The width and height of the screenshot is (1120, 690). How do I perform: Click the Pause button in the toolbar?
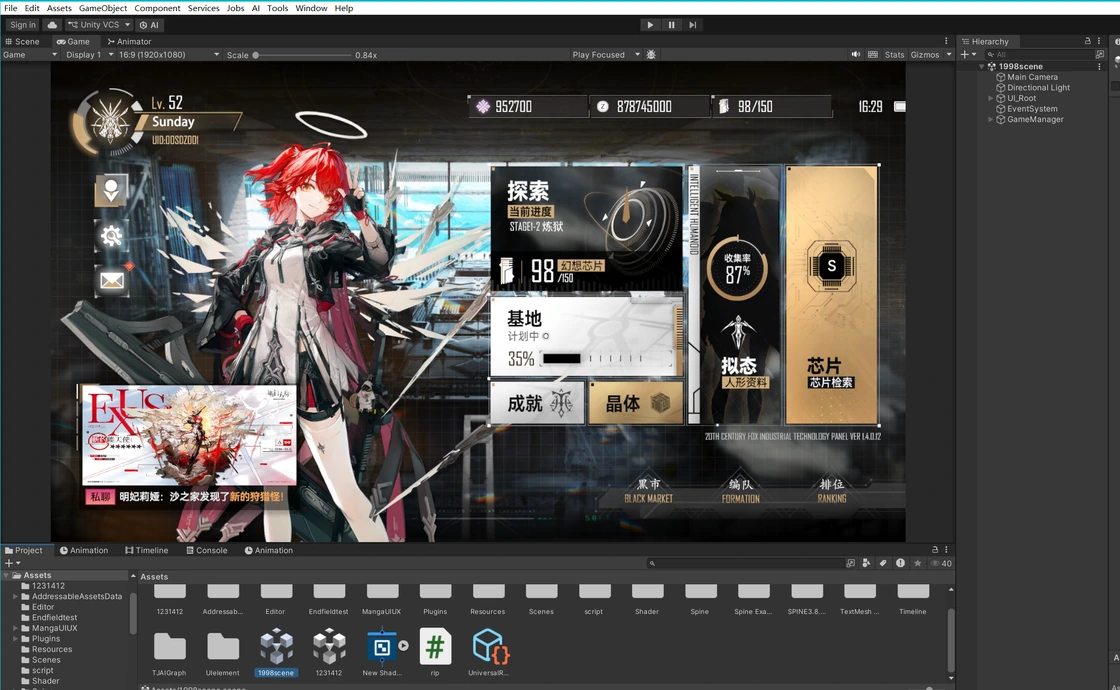pyautogui.click(x=671, y=24)
